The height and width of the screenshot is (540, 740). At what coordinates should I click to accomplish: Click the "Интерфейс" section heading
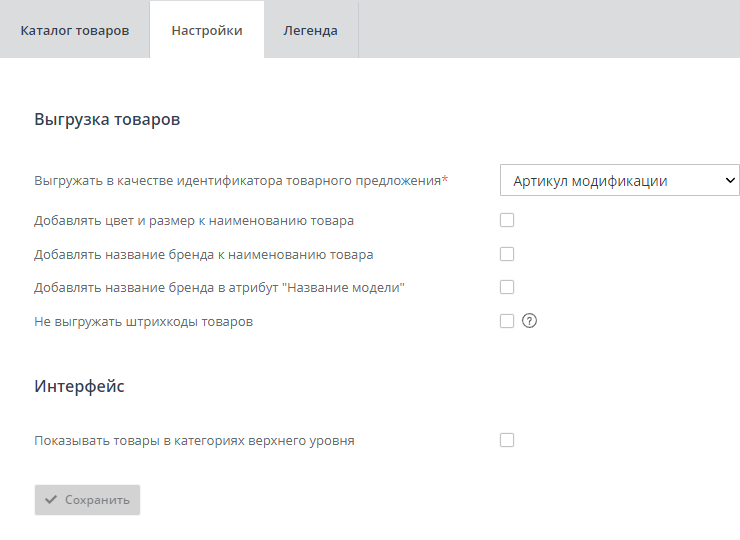(79, 386)
